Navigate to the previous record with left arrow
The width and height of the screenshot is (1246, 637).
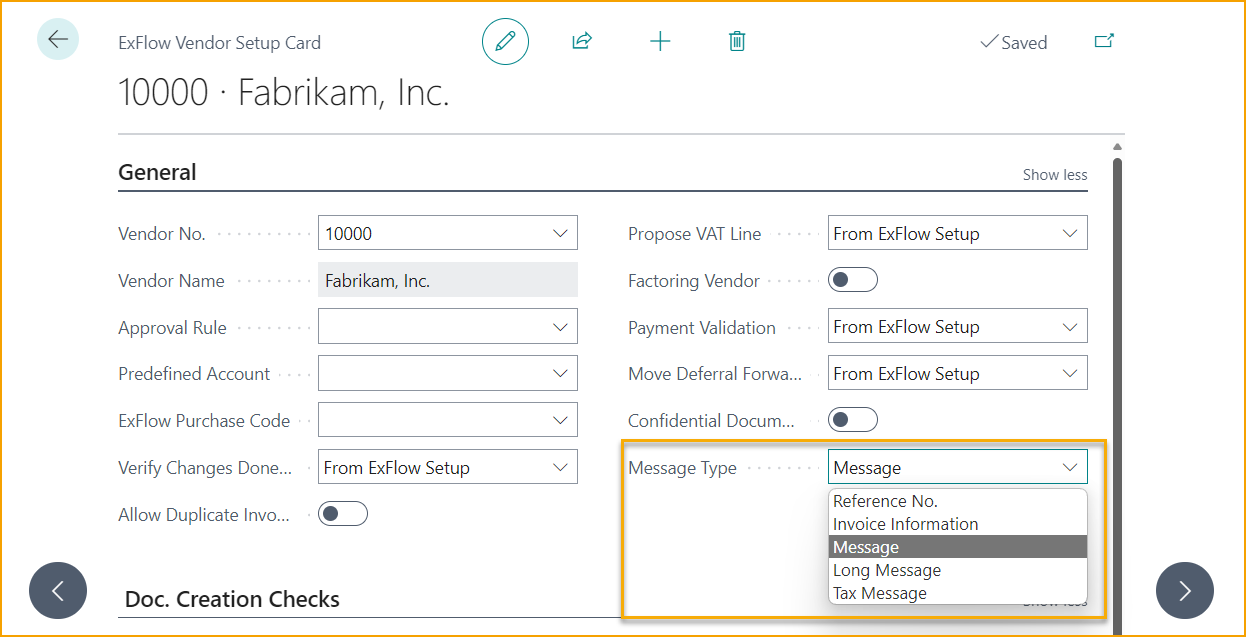pyautogui.click(x=58, y=590)
